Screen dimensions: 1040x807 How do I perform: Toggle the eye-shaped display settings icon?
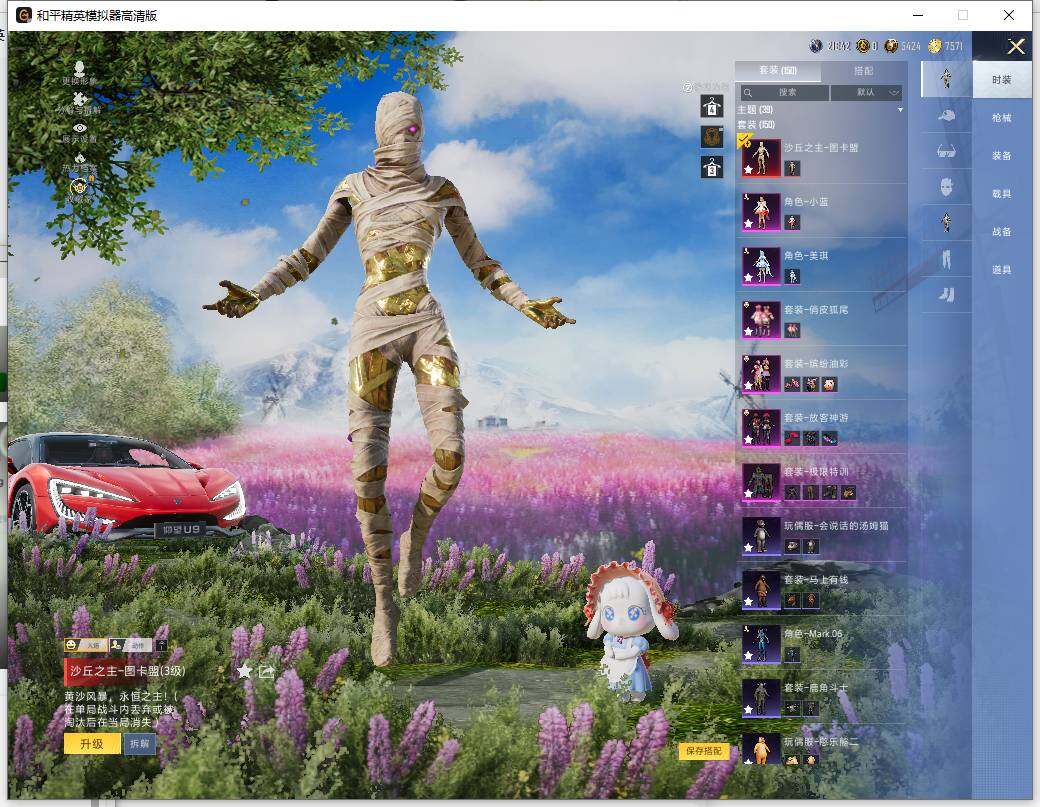point(80,129)
